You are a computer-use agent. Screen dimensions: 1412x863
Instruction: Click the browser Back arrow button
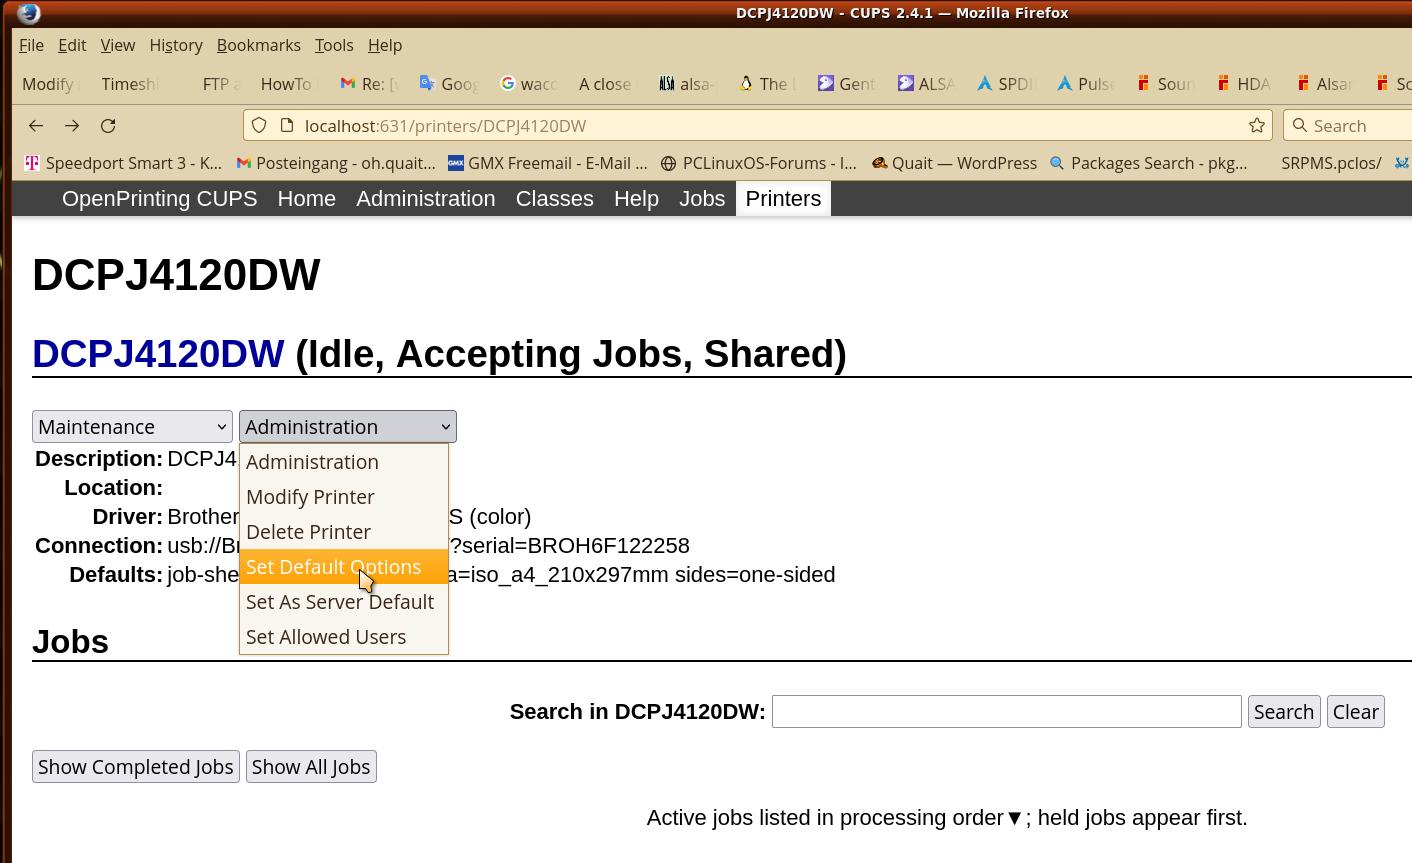click(x=36, y=126)
